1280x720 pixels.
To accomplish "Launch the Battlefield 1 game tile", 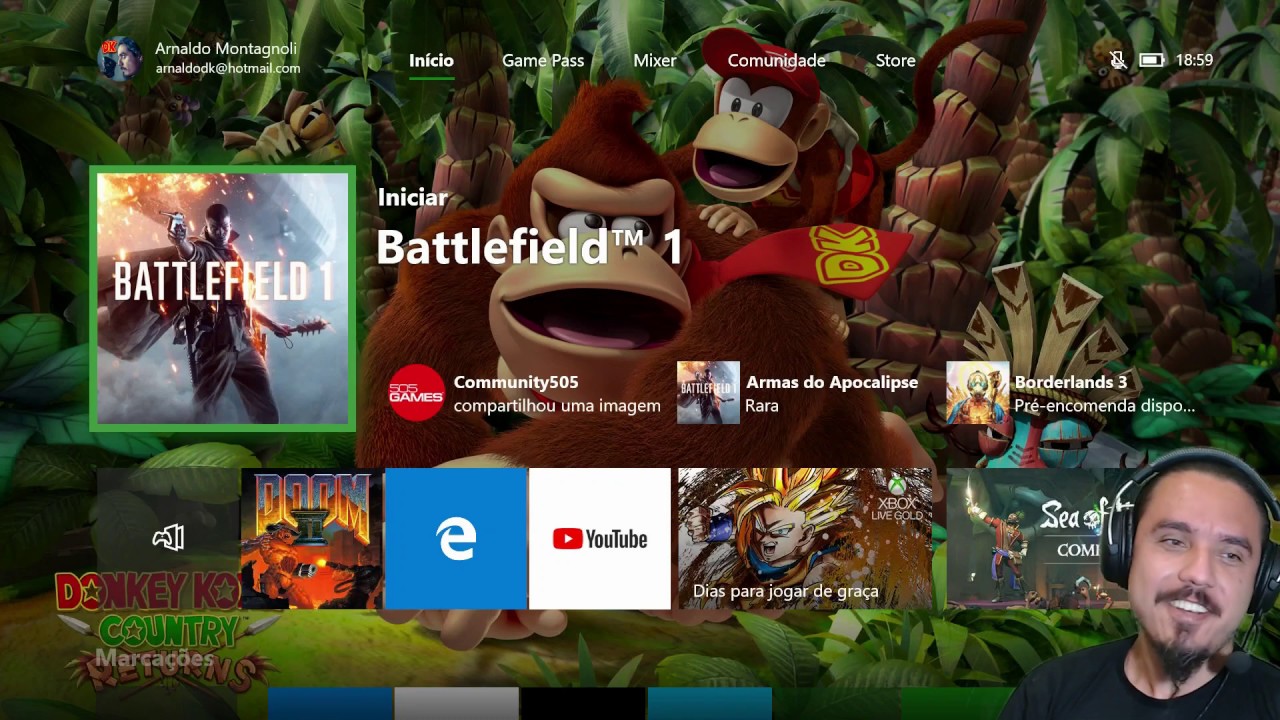I will 223,298.
